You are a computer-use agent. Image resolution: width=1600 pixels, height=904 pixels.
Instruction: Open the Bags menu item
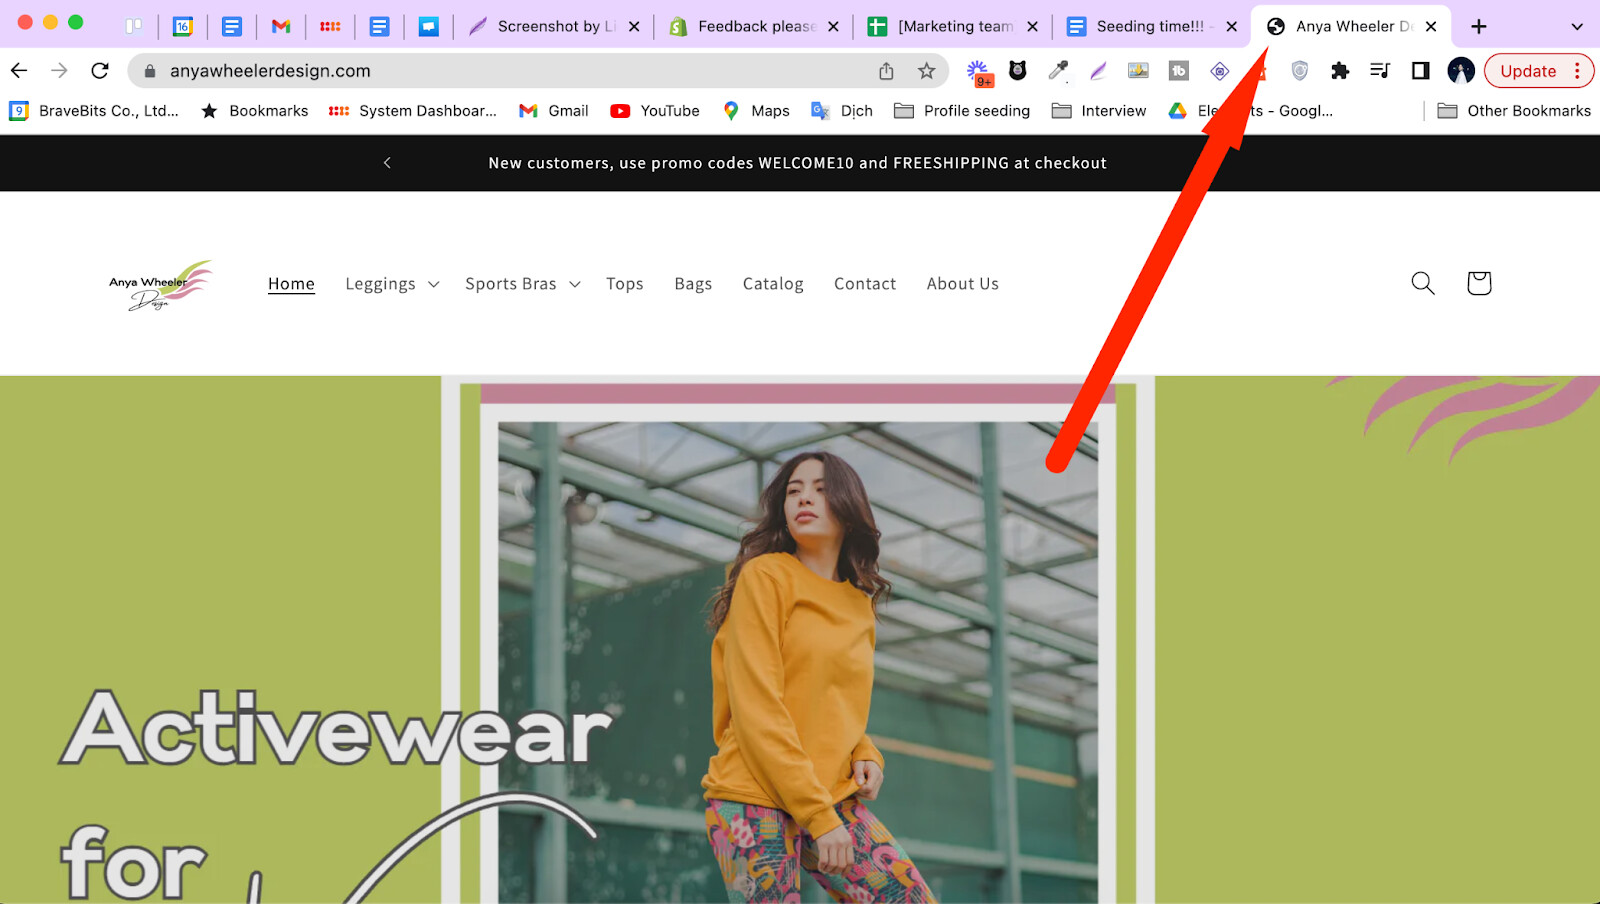pos(693,284)
